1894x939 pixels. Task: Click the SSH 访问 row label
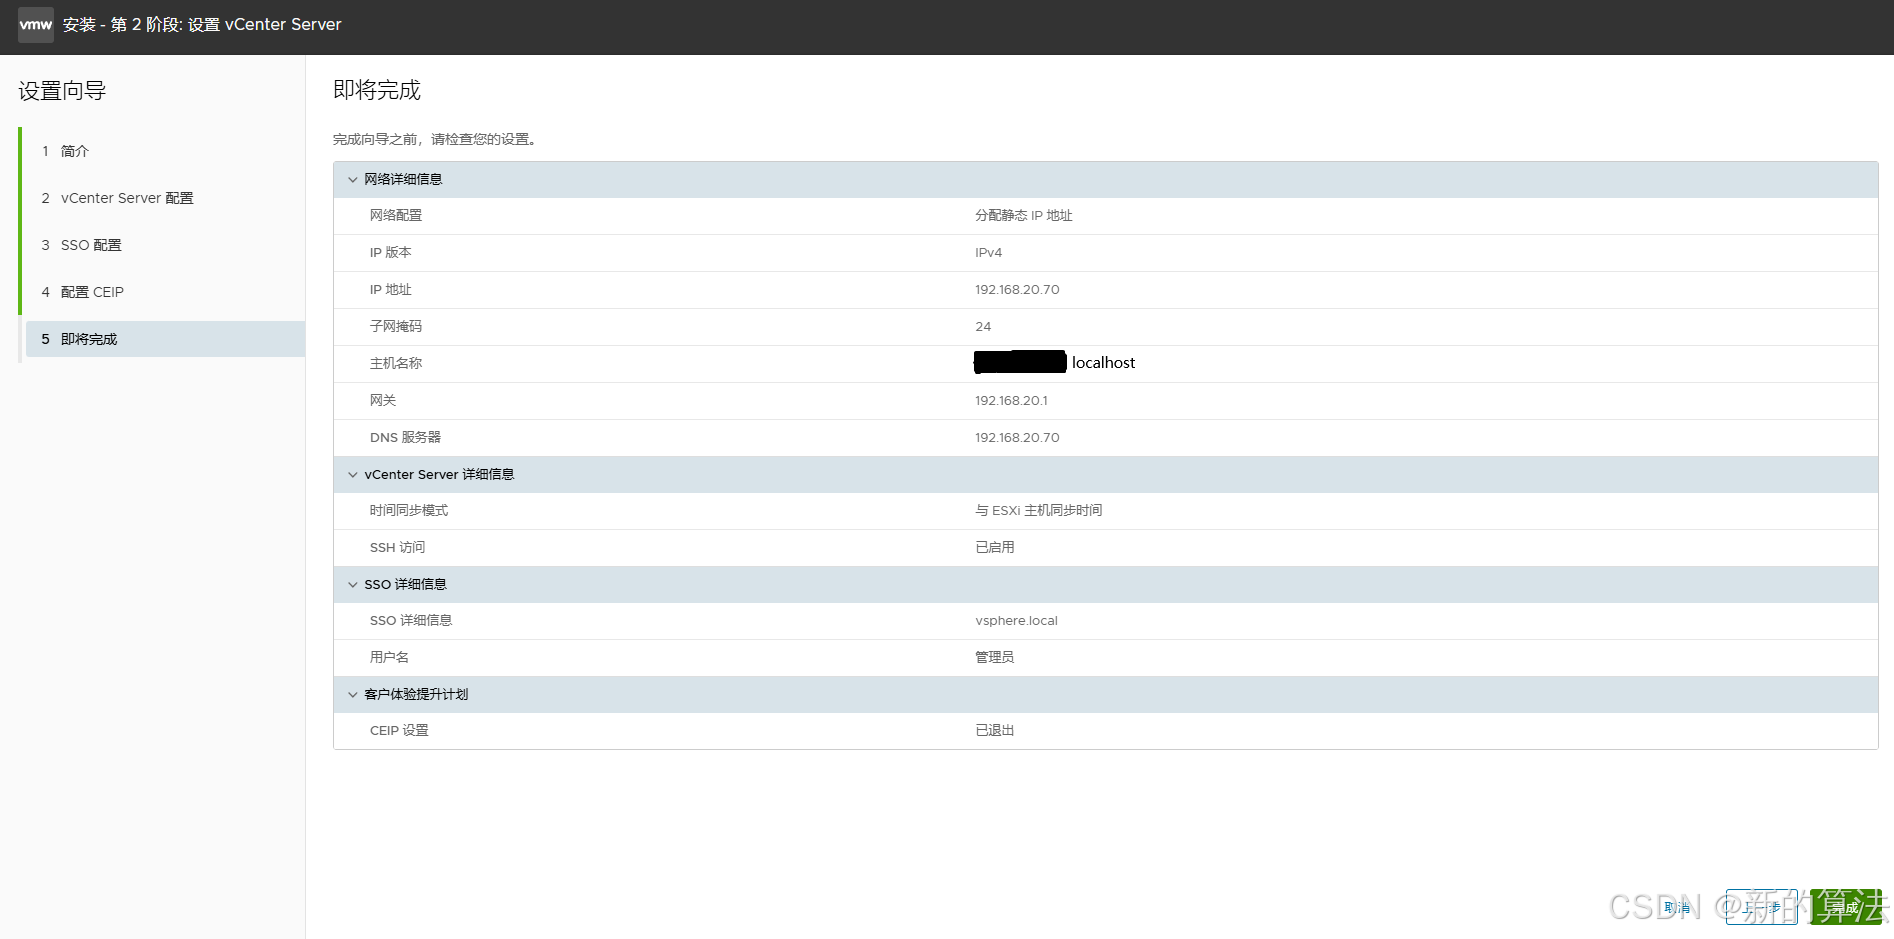coord(397,548)
